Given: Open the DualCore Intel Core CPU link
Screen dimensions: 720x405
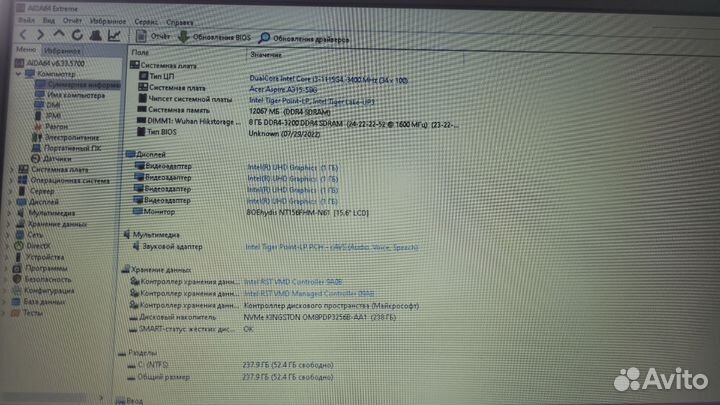Looking at the screenshot, I should 328,79.
